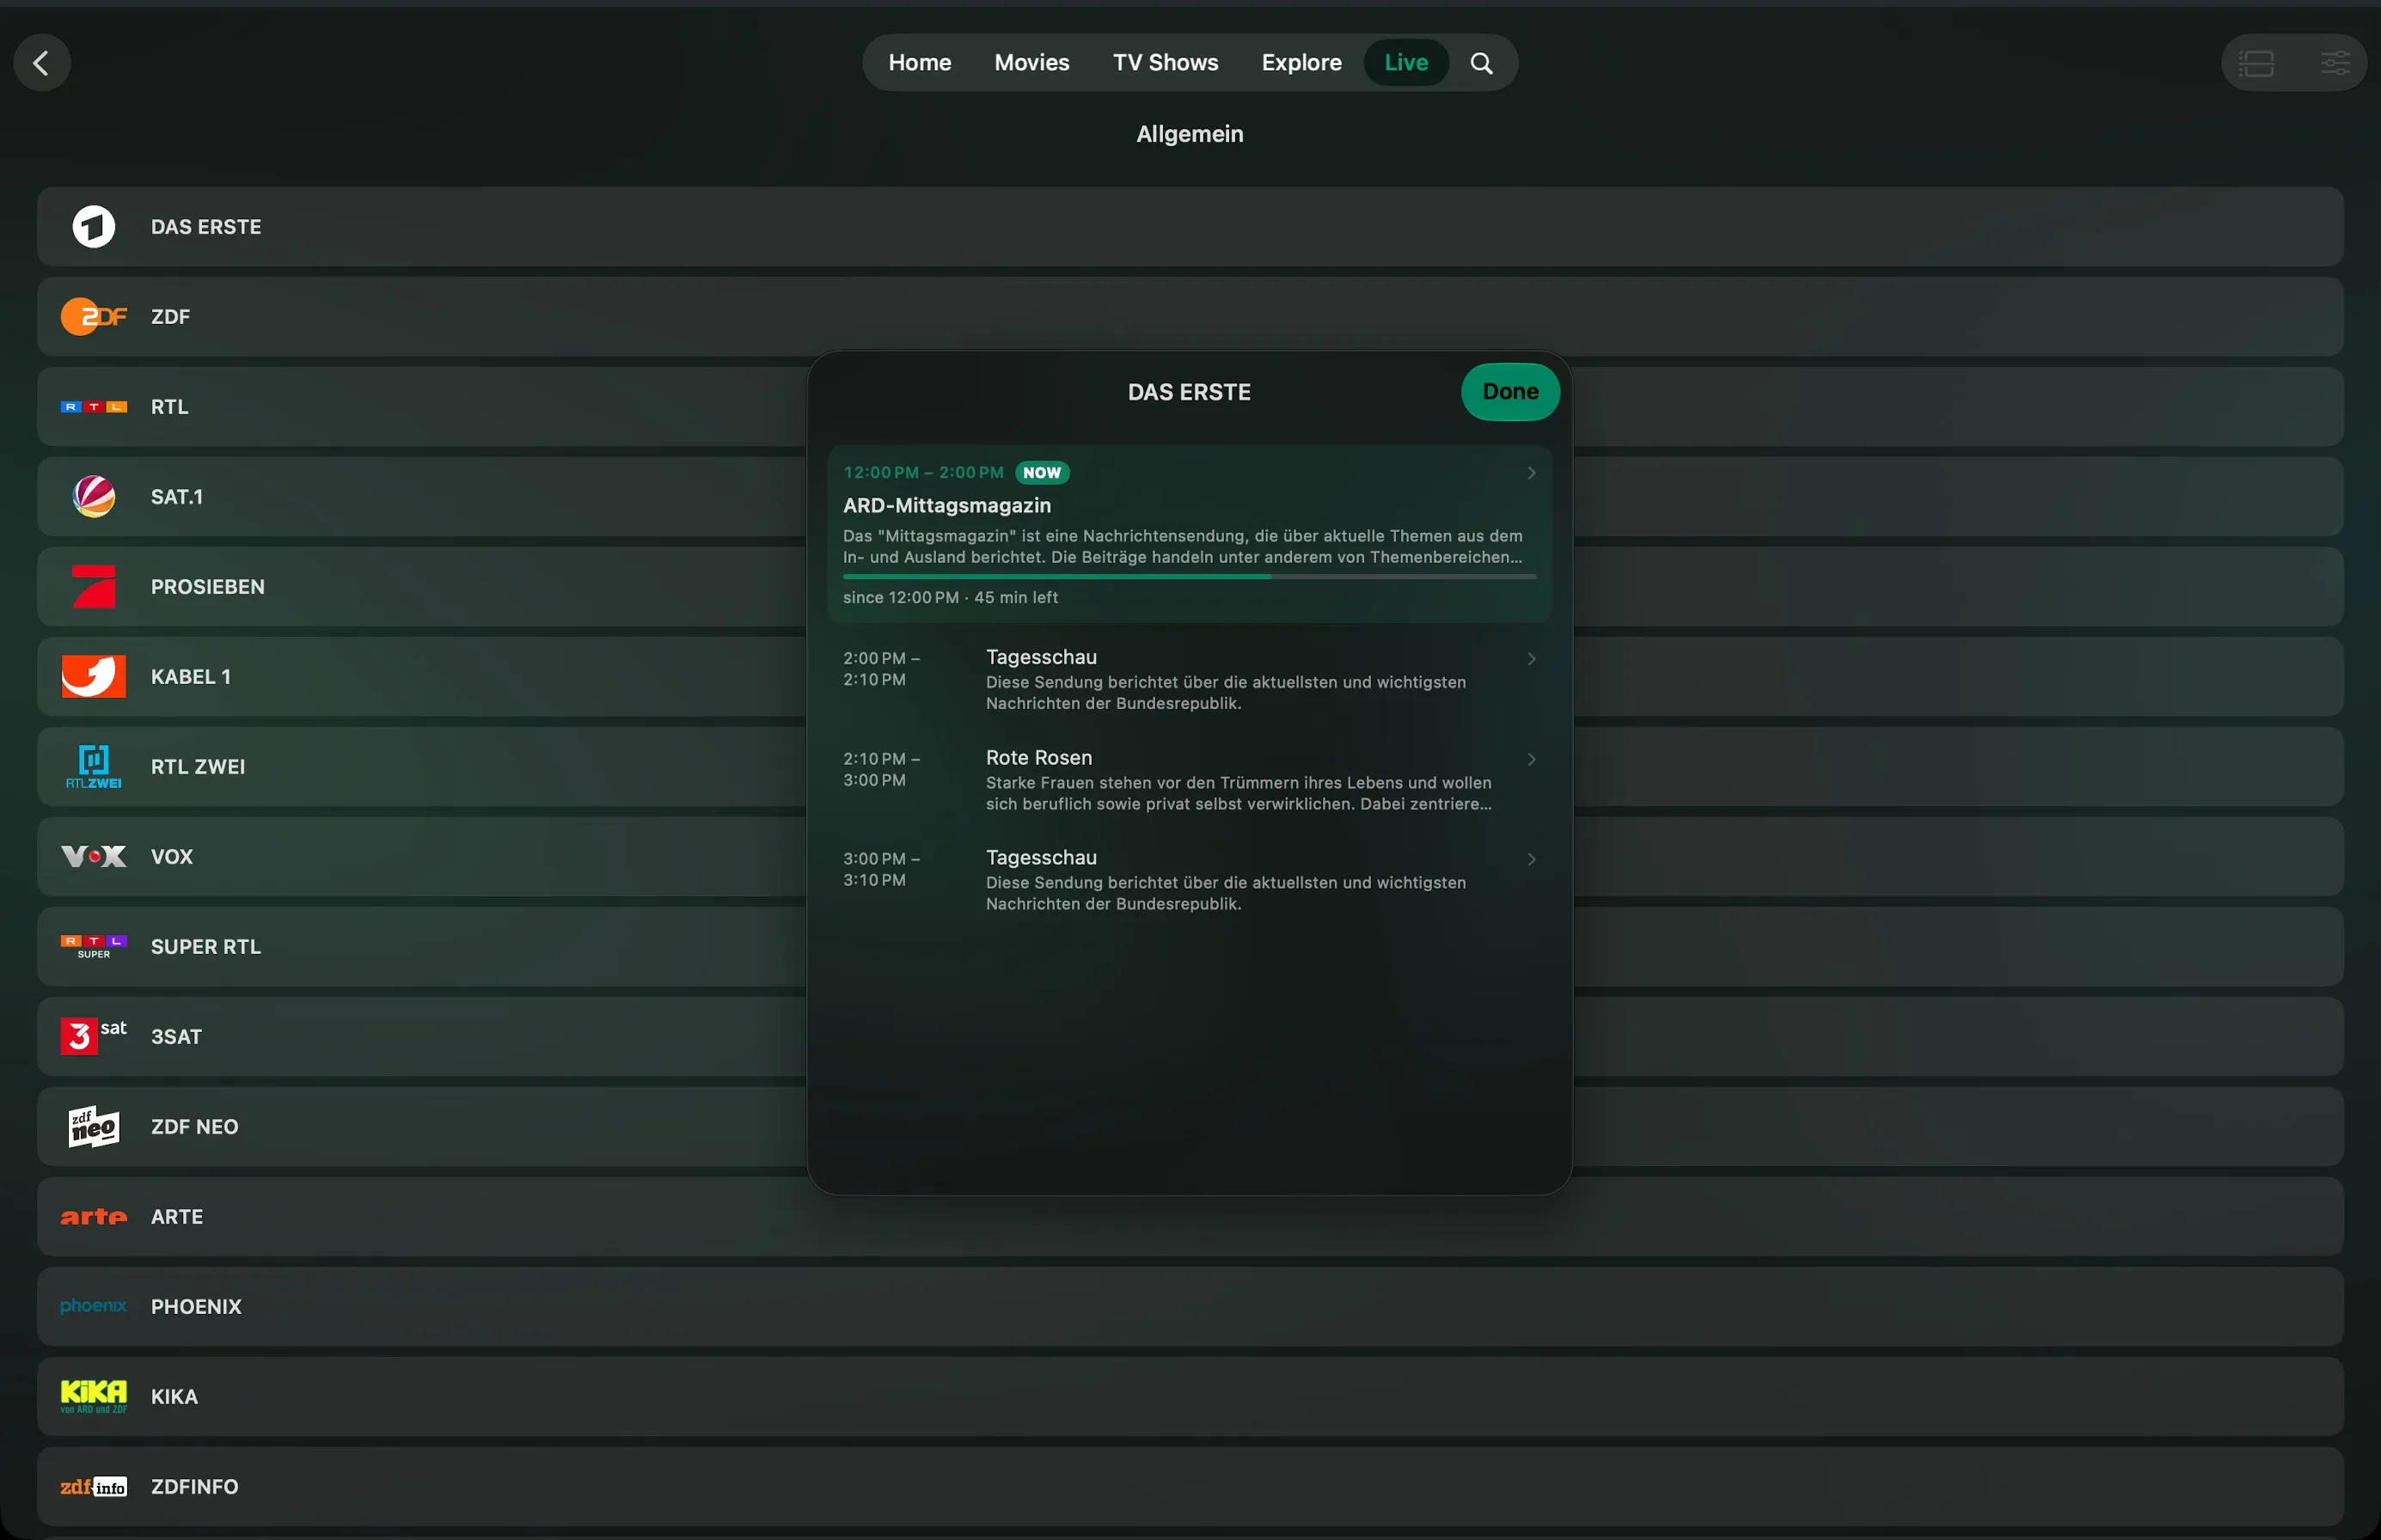Select the Das Erste channel logo

point(94,227)
